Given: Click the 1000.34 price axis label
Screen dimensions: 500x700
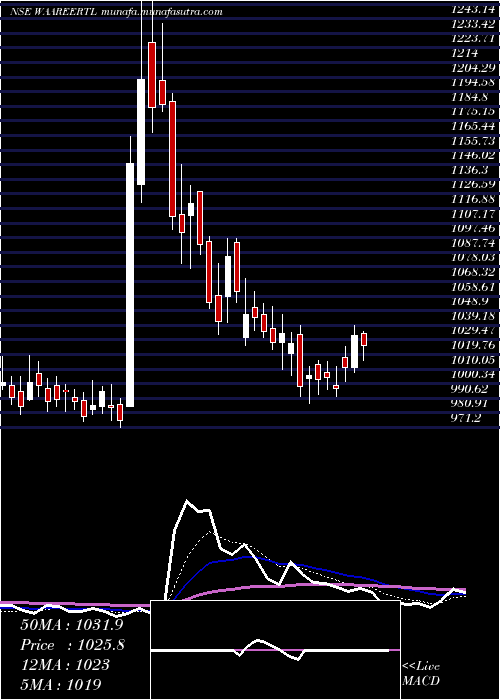Looking at the screenshot, I should (472, 375).
